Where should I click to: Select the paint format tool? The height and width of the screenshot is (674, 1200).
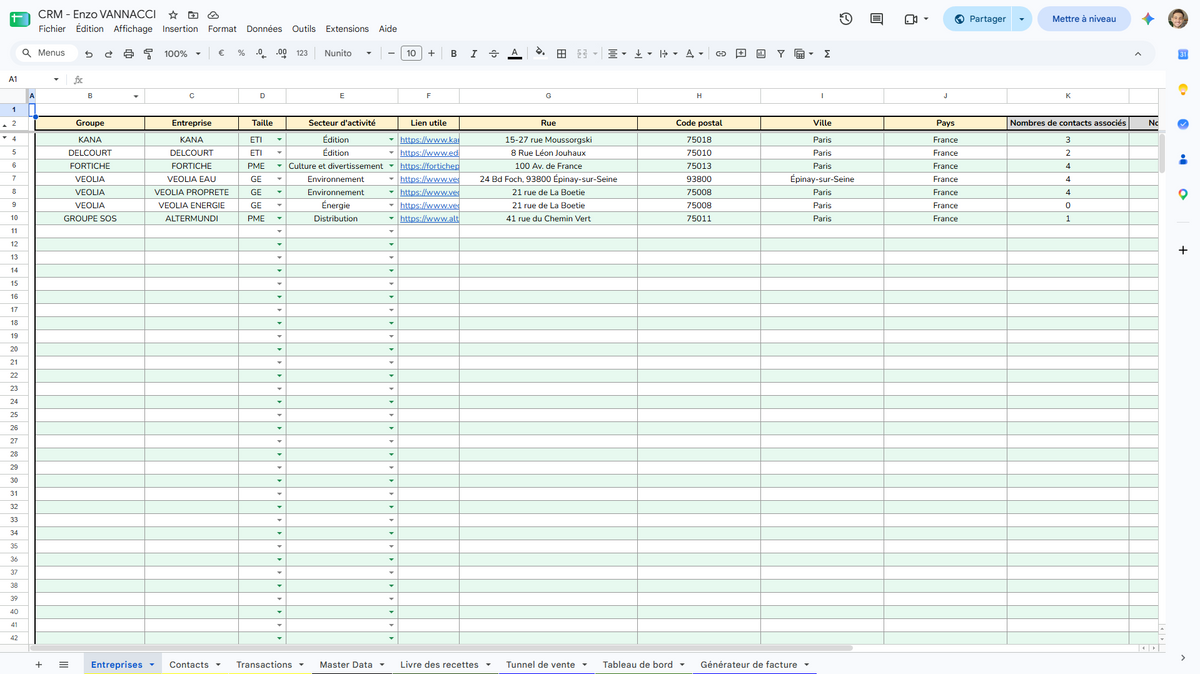pos(148,54)
